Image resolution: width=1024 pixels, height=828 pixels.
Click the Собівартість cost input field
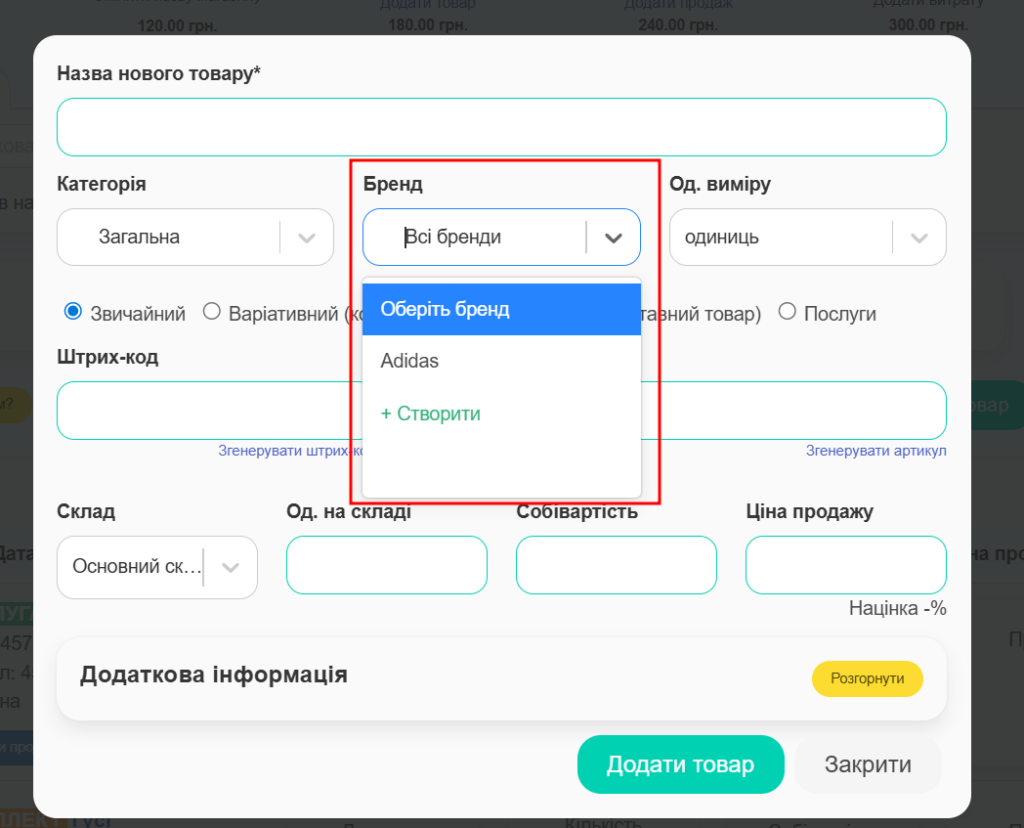[616, 565]
